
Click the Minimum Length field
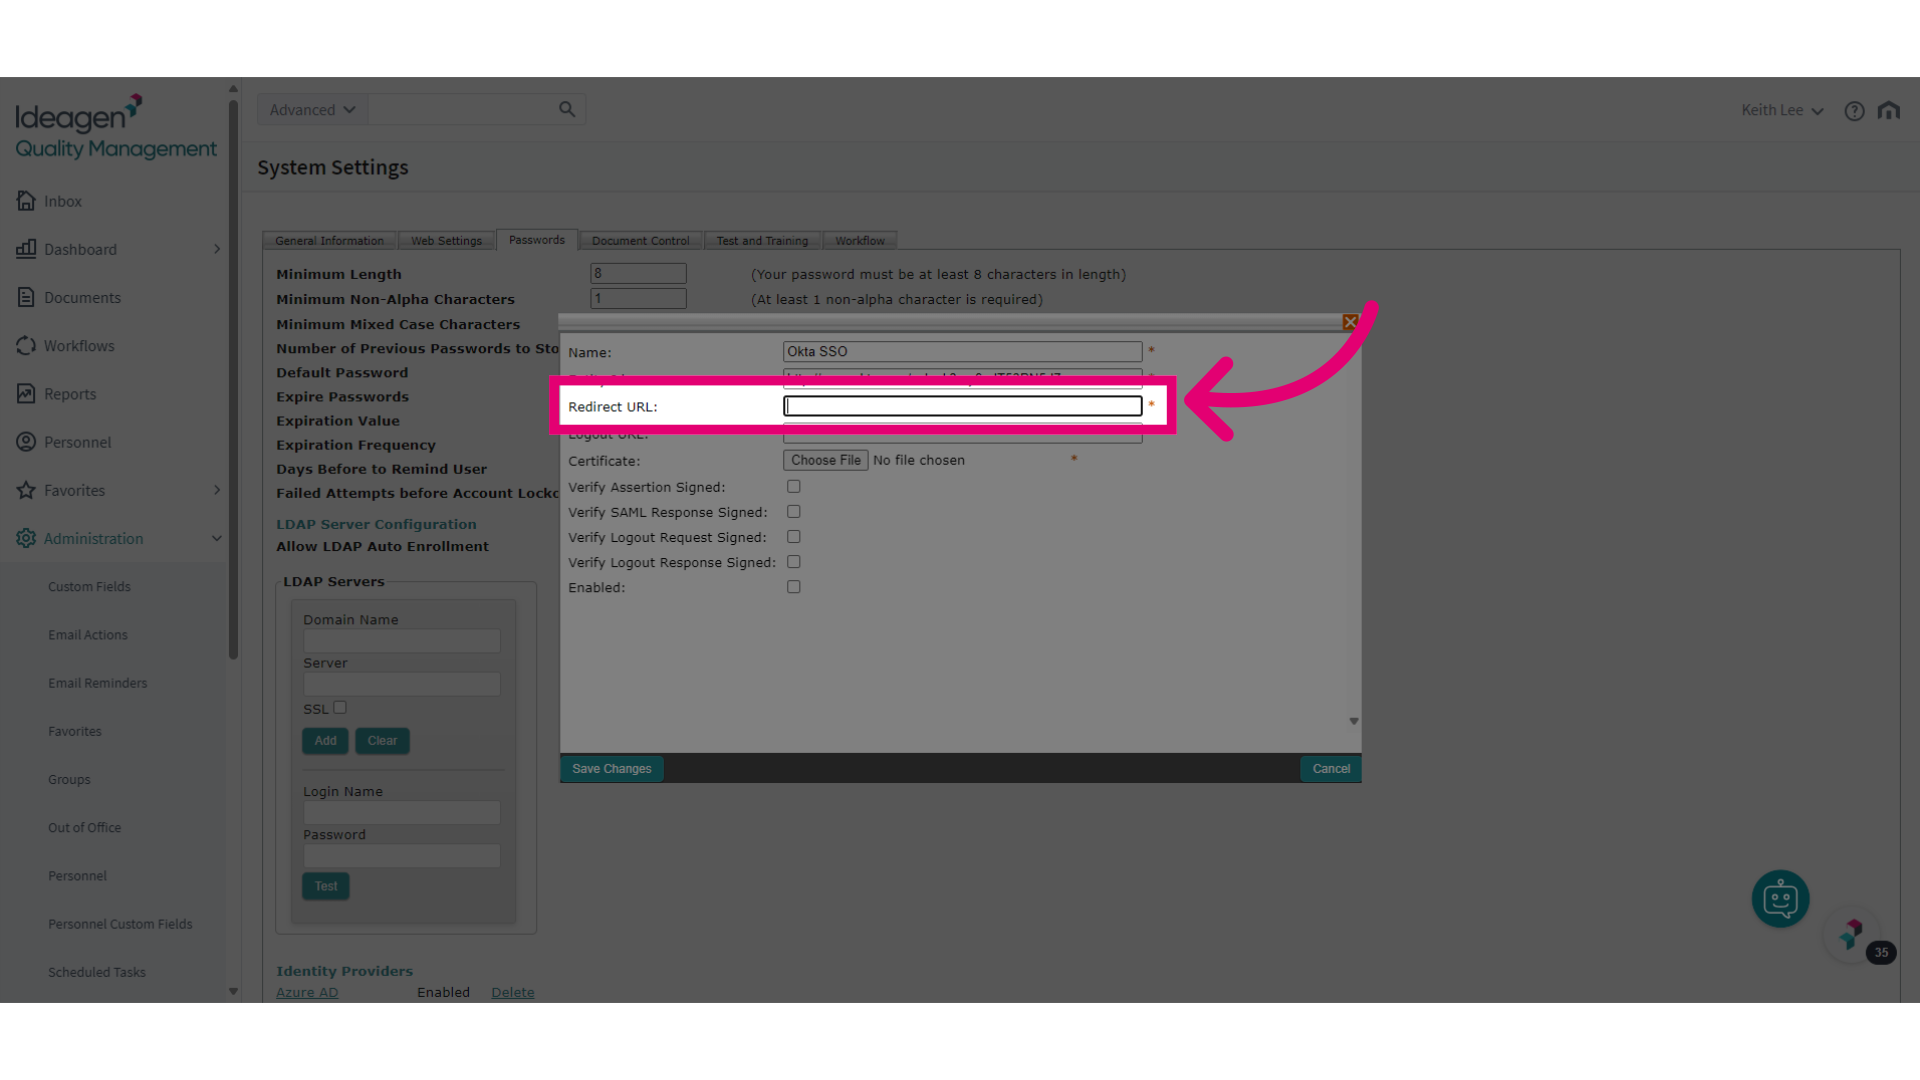coord(638,273)
